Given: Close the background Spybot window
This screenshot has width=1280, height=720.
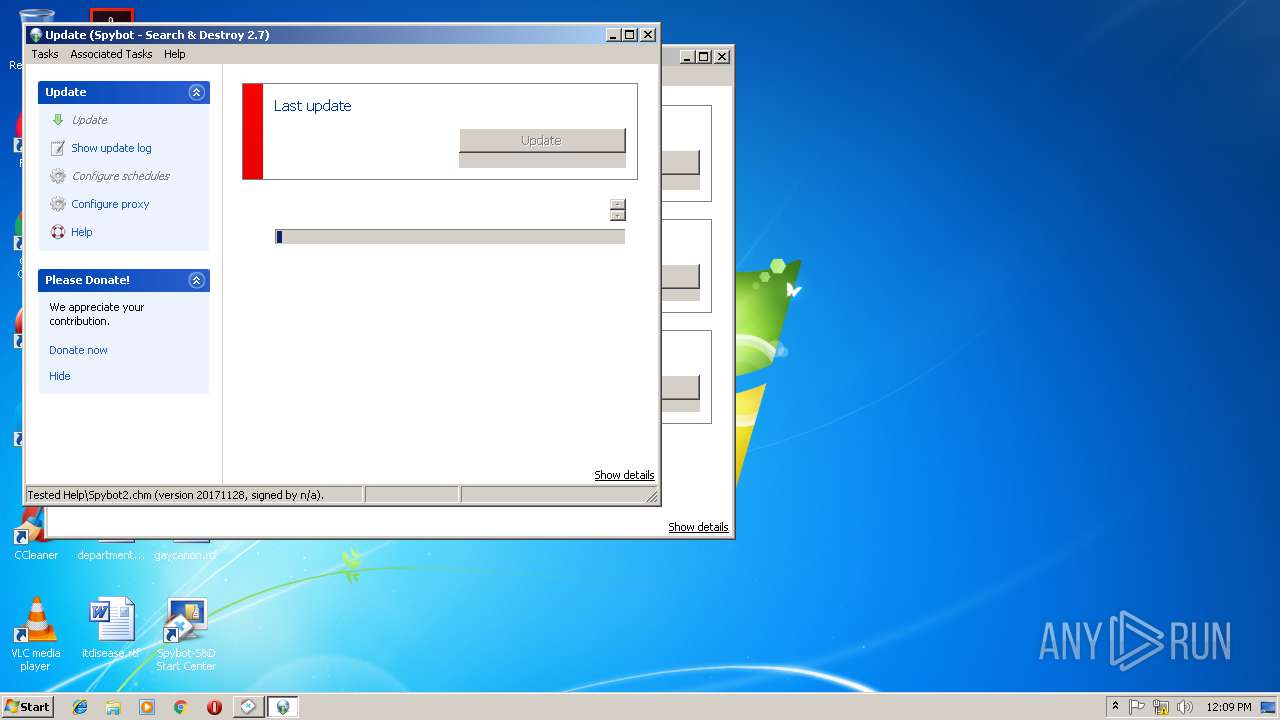Looking at the screenshot, I should point(722,57).
